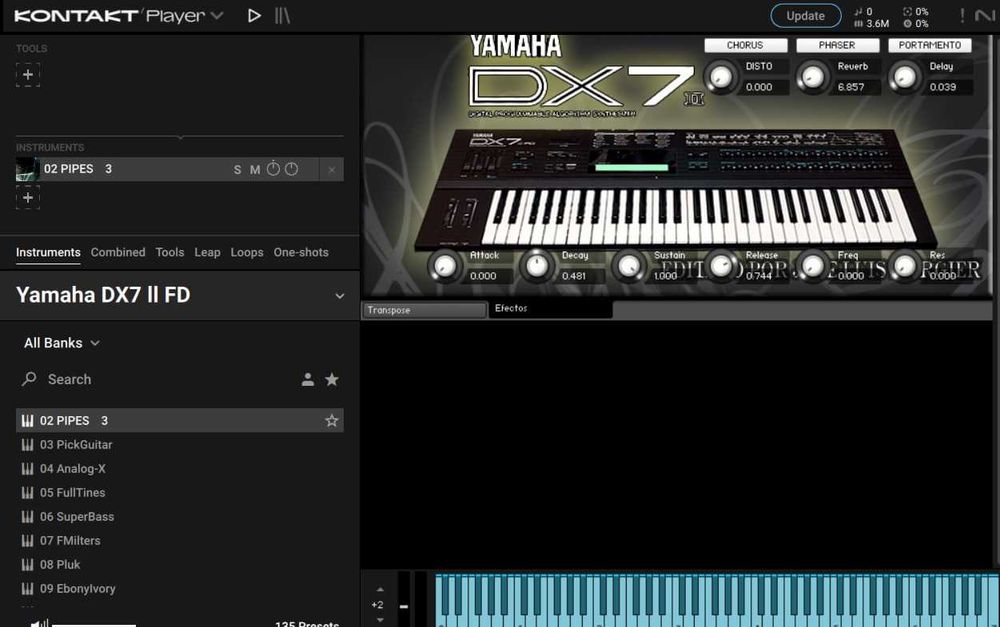This screenshot has height=627, width=1000.
Task: Increase keyboard octave with up arrow
Action: 380,589
